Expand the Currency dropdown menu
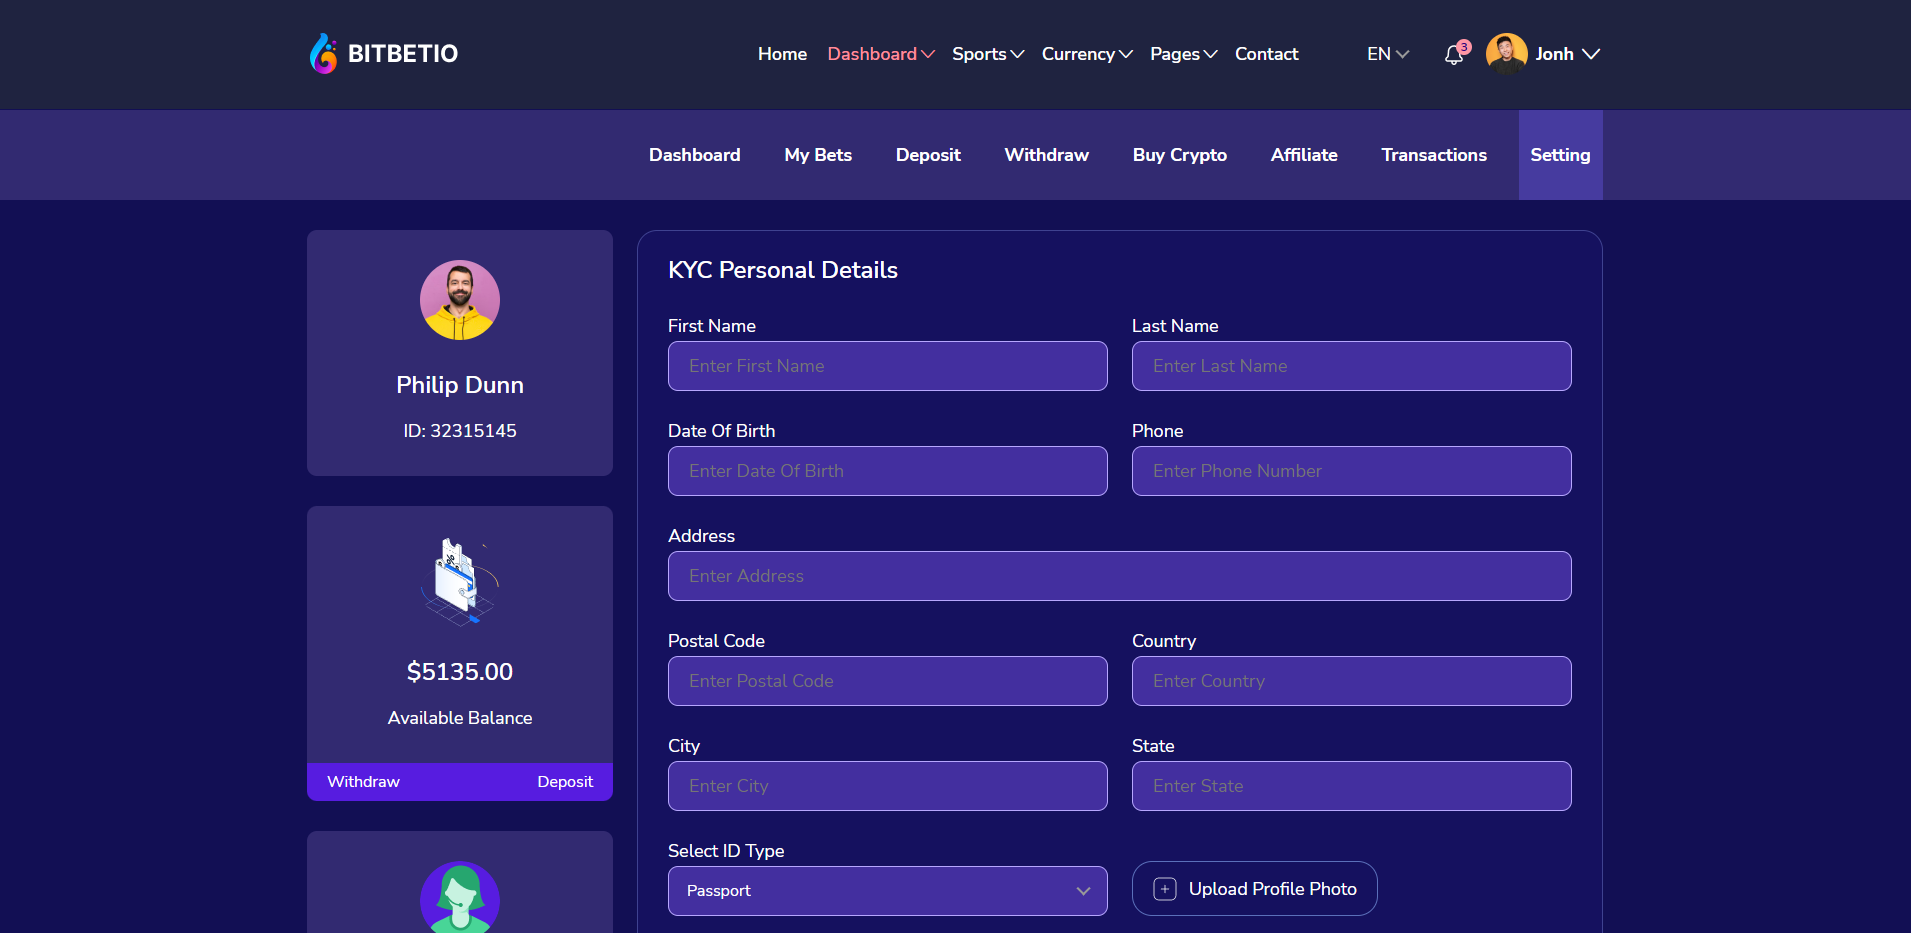1911x933 pixels. [x=1087, y=54]
